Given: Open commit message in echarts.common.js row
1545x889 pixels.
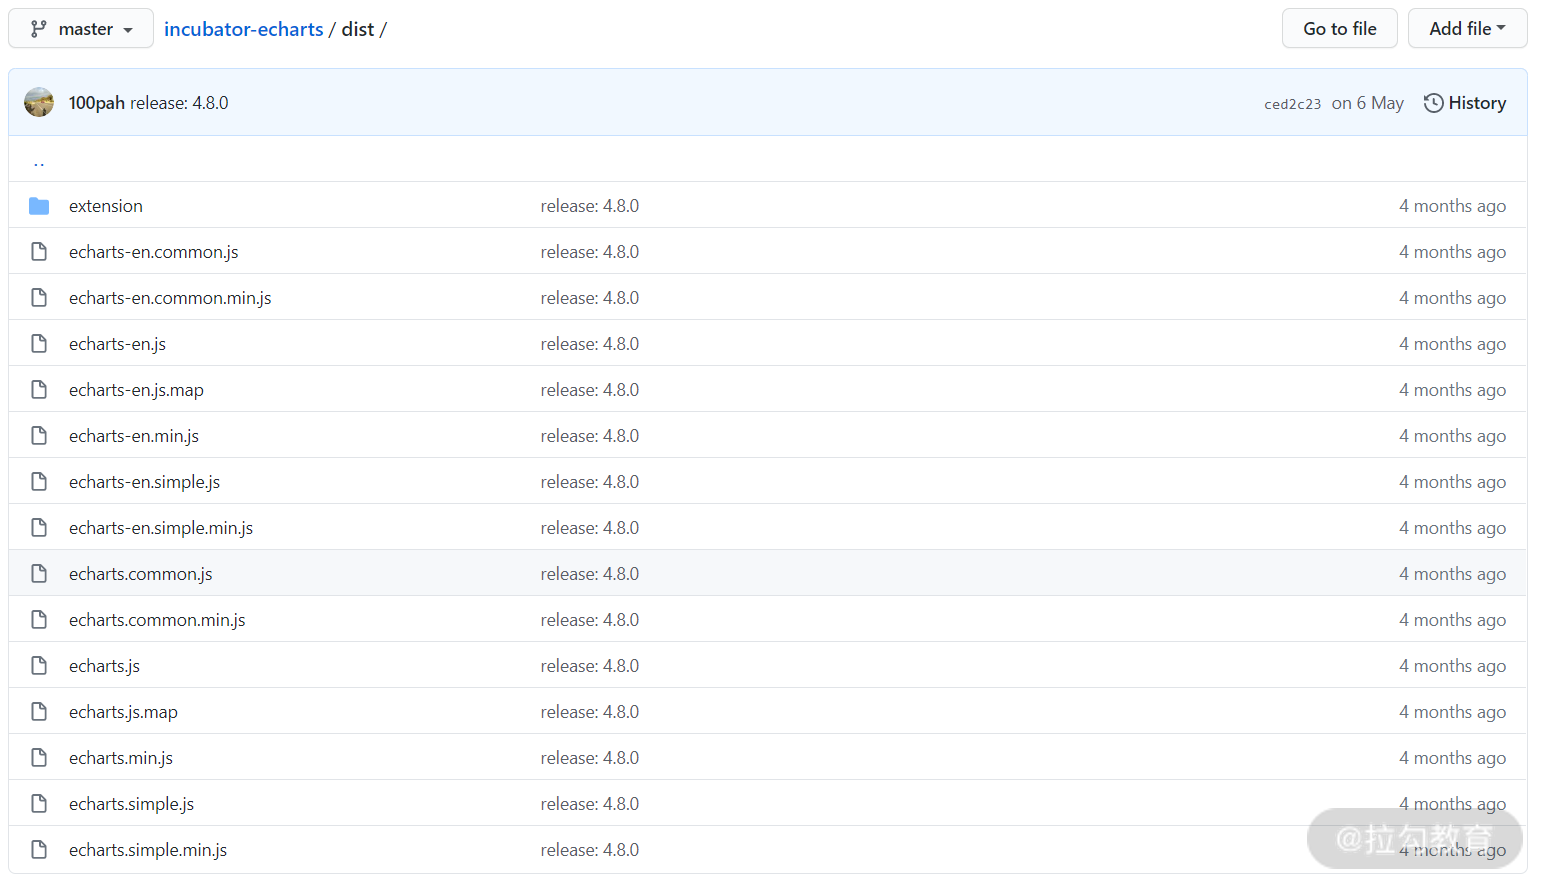Looking at the screenshot, I should pos(589,574).
